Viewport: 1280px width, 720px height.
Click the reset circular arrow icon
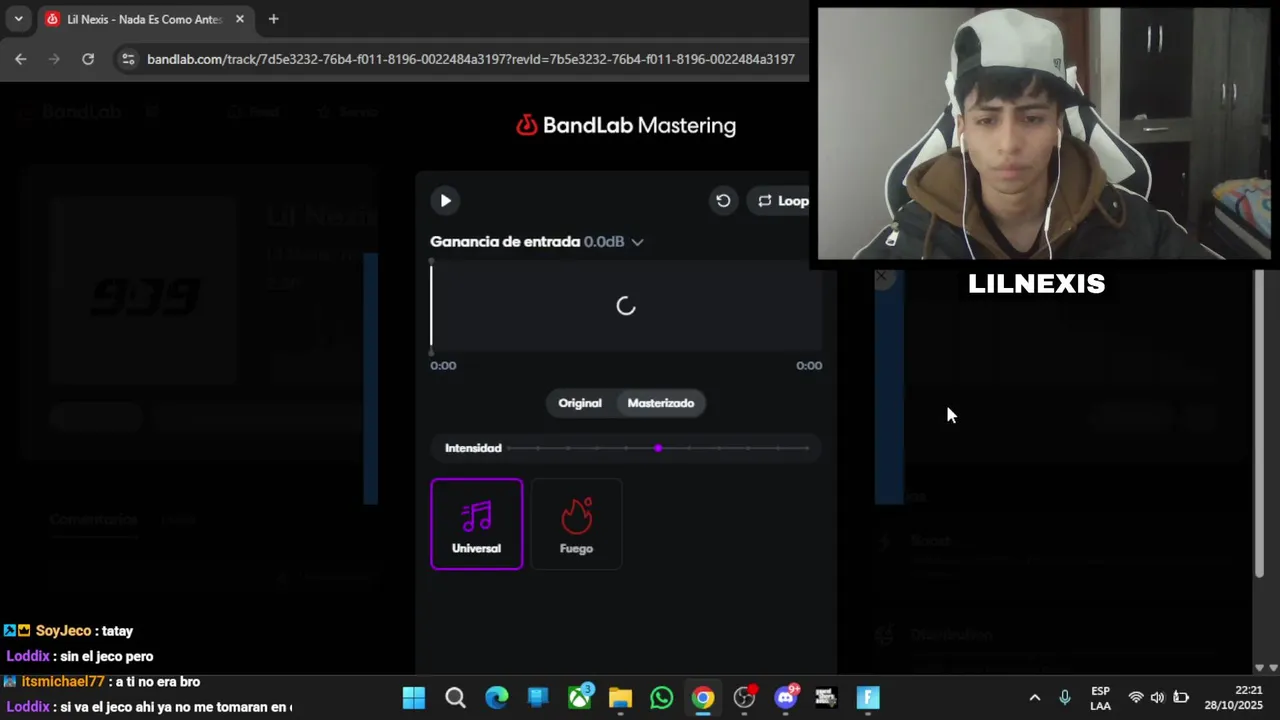tap(723, 201)
